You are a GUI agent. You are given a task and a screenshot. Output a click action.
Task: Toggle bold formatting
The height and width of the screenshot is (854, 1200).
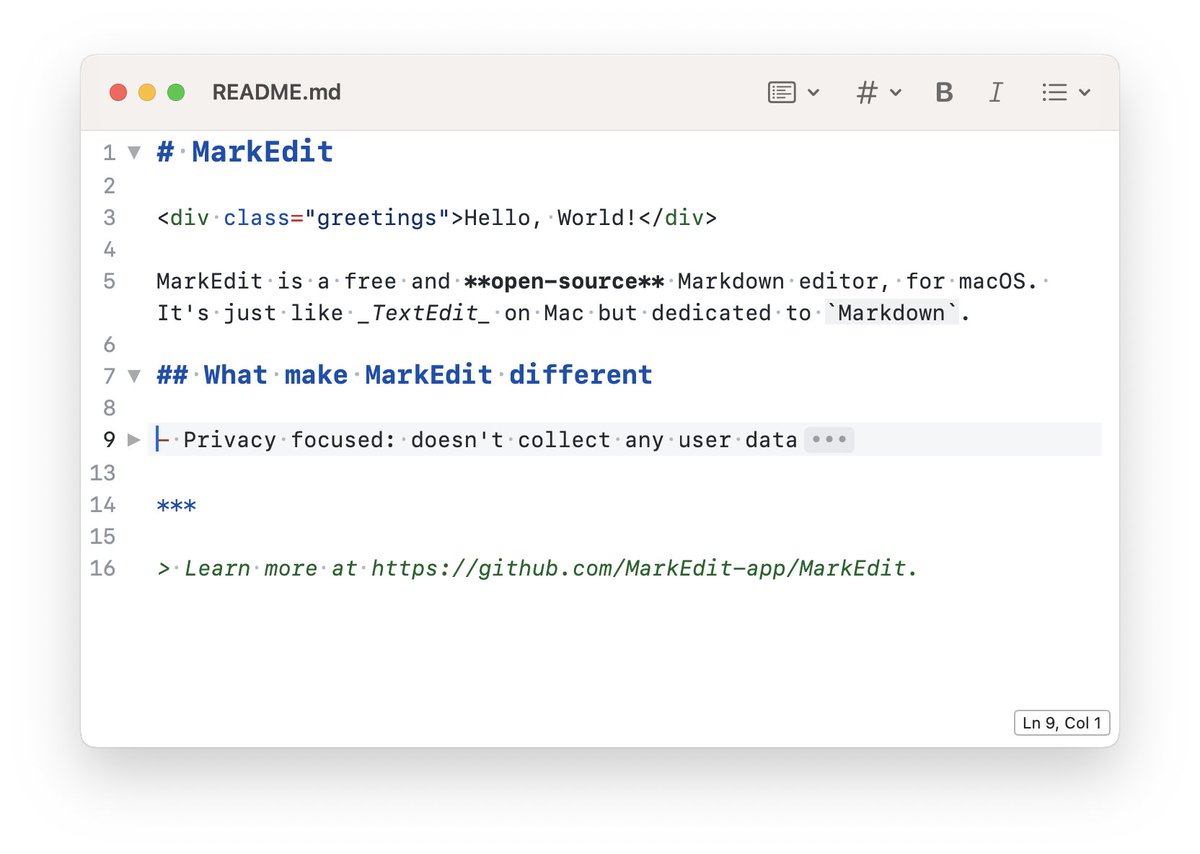click(944, 92)
